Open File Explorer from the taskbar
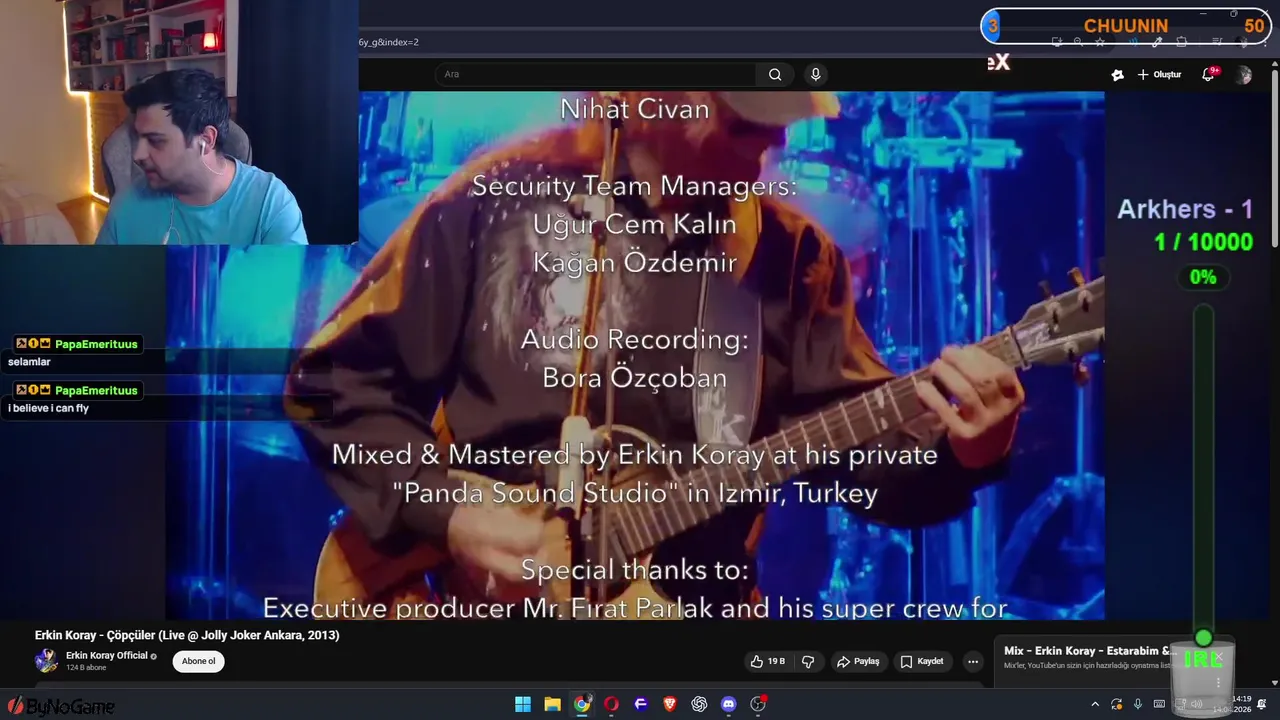 tap(552, 704)
